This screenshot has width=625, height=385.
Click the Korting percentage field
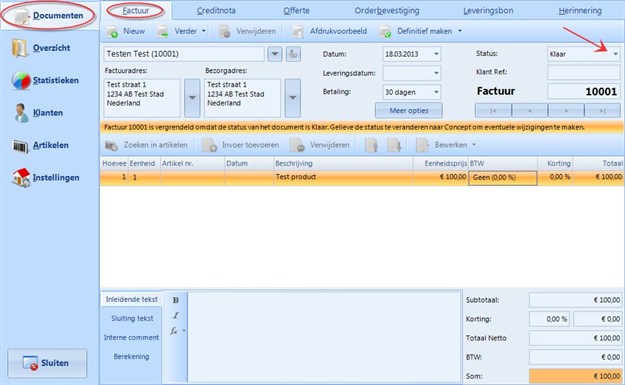point(549,319)
